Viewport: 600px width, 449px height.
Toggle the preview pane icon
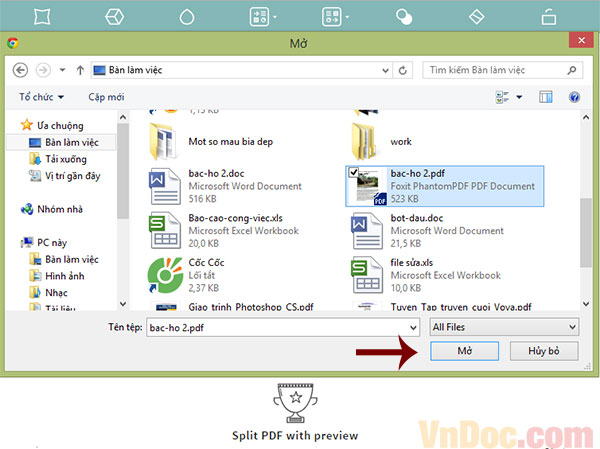point(546,97)
